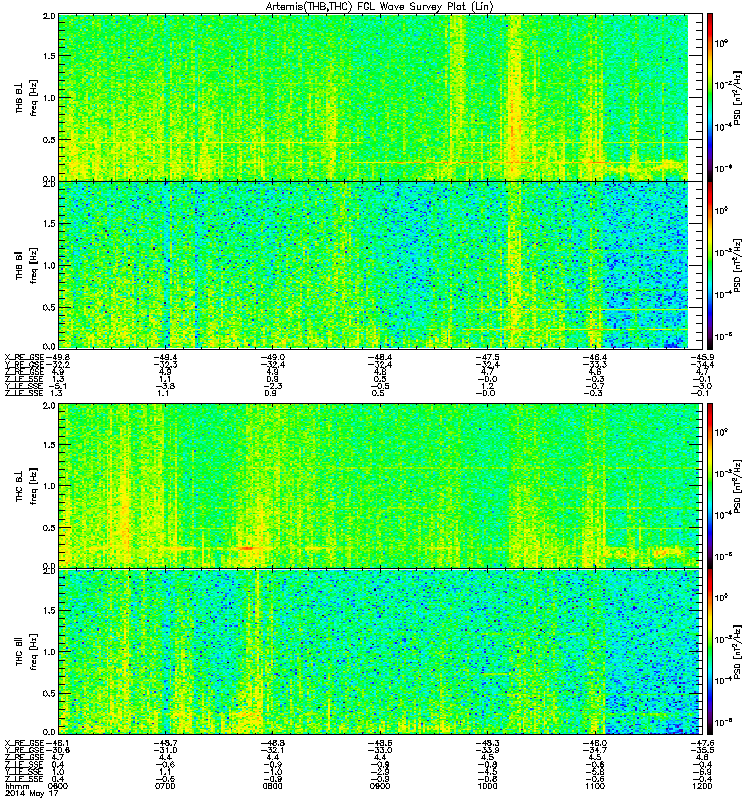Click the '0600' time label on bottom axis
The width and height of the screenshot is (750, 800).
click(x=58, y=786)
